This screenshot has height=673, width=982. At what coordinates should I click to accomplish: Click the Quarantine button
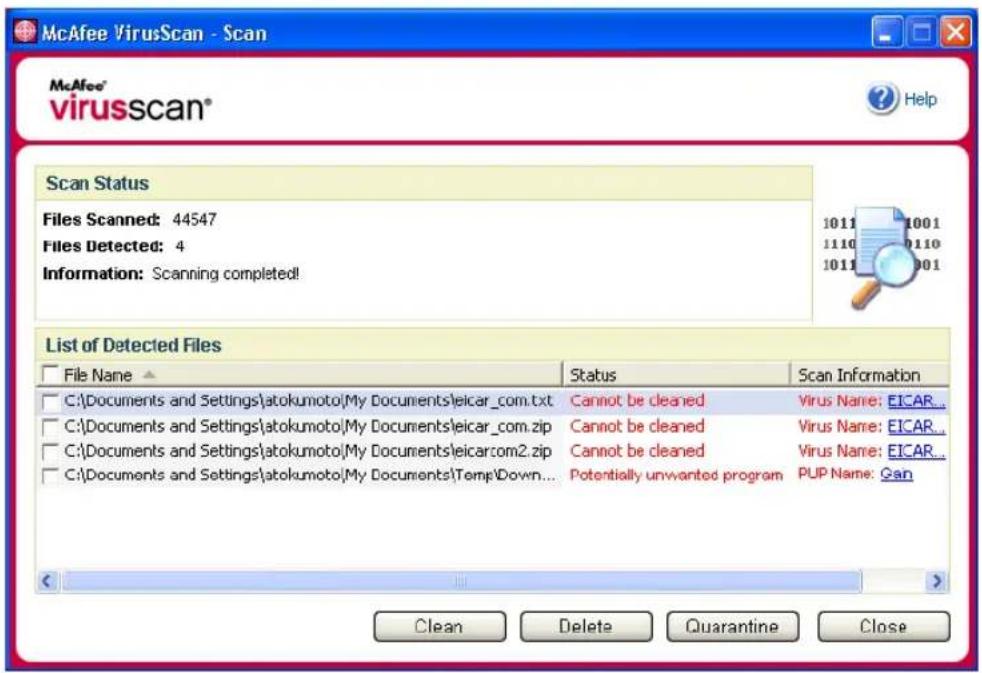tap(733, 626)
